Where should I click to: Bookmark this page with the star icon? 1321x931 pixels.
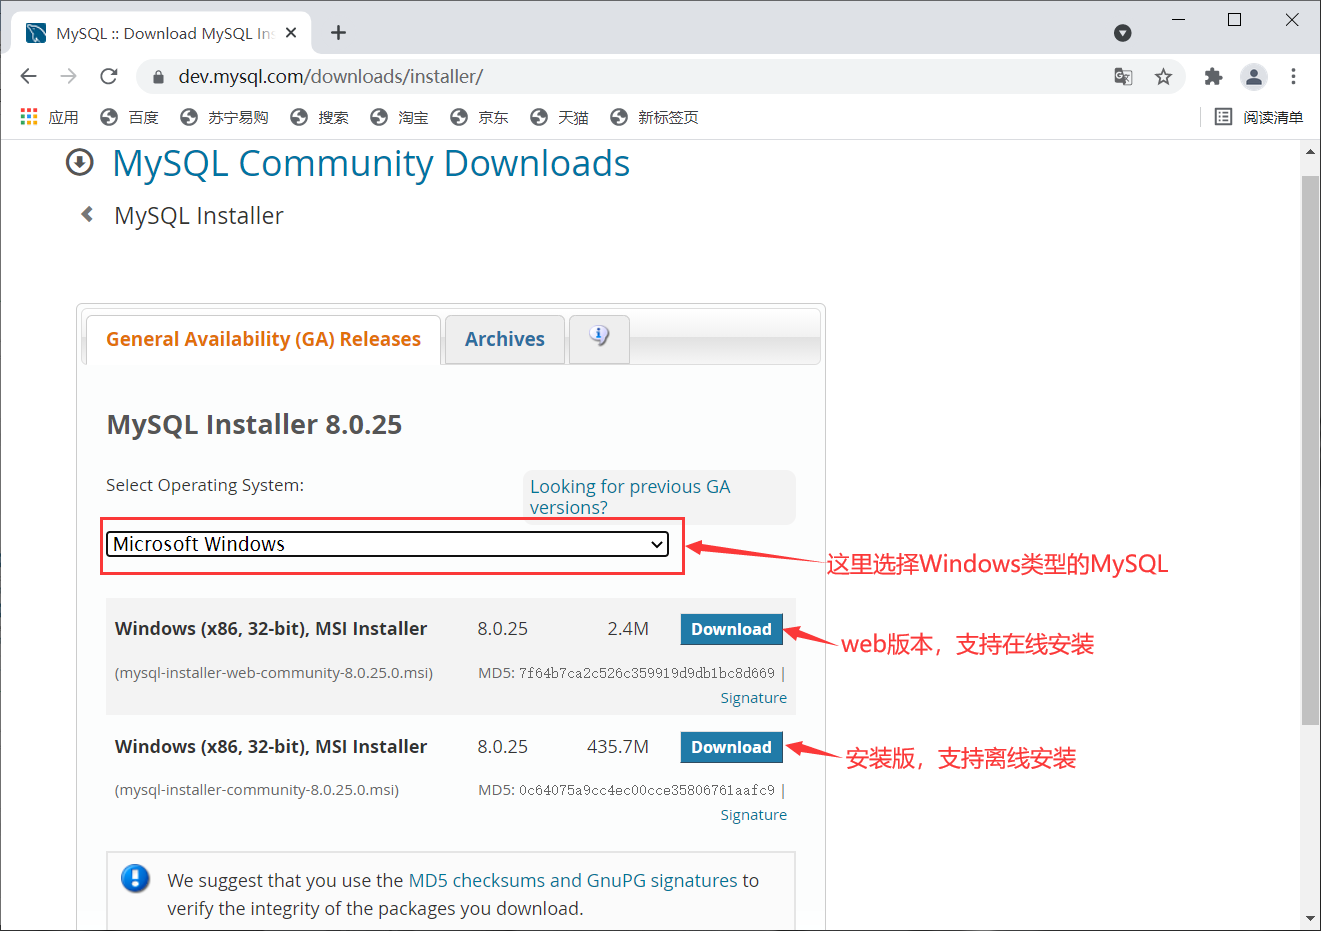1163,77
